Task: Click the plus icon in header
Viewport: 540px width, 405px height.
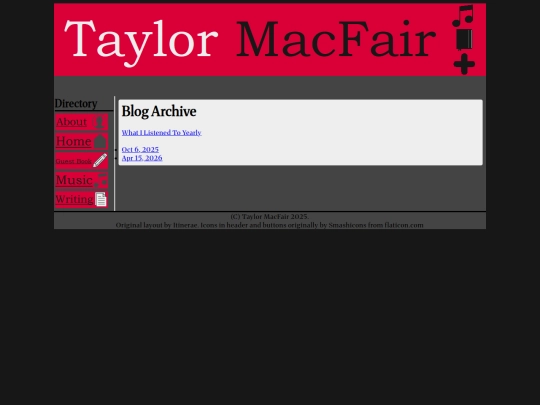Action: tap(464, 64)
